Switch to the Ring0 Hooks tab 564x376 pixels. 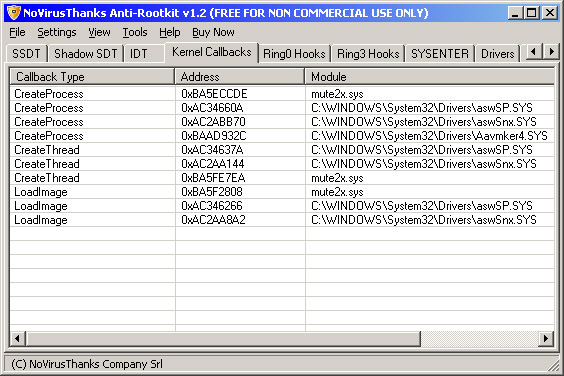tap(294, 54)
